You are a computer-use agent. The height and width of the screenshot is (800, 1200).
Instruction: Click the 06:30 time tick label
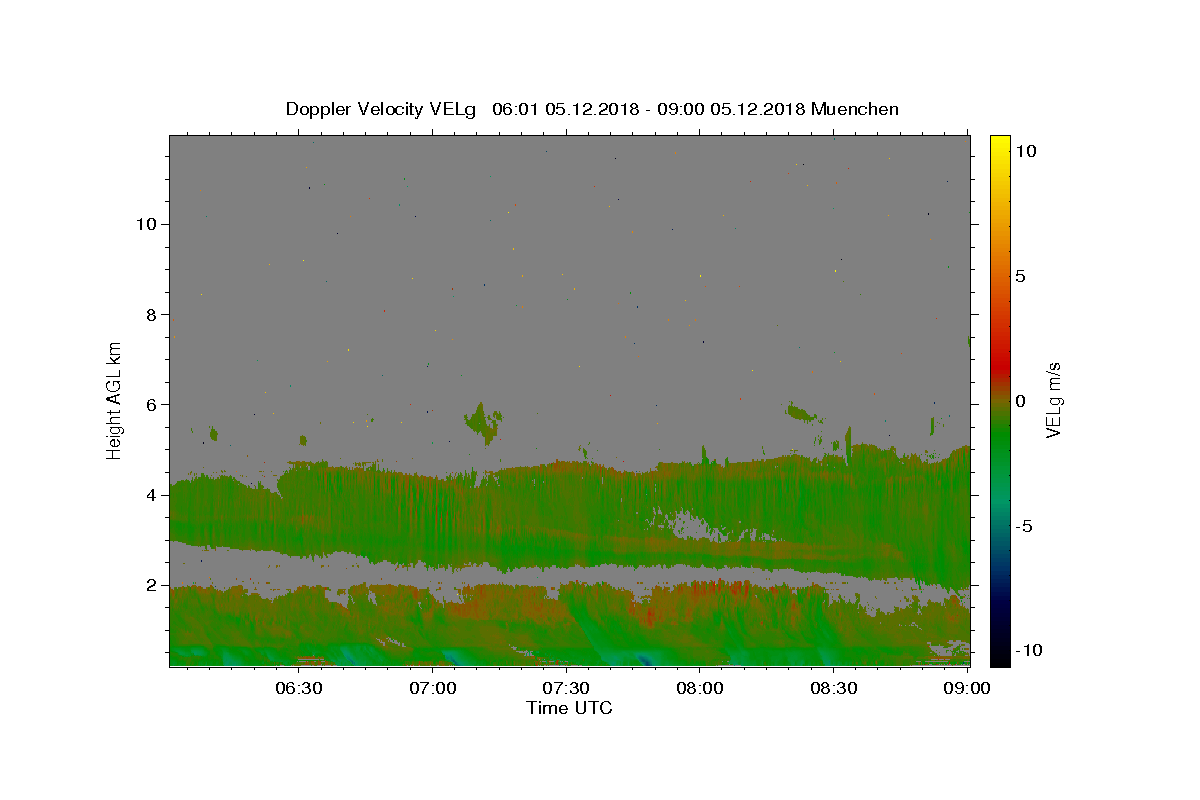click(x=298, y=689)
